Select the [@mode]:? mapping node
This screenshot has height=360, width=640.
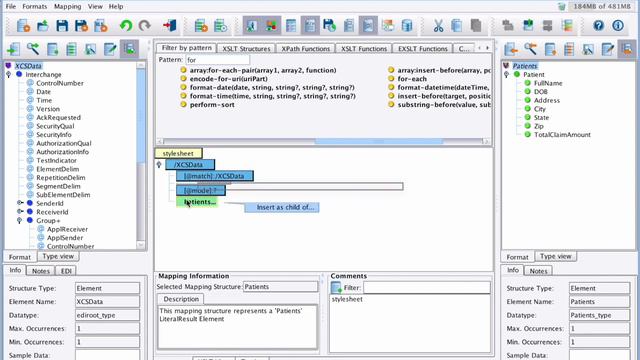tap(201, 191)
